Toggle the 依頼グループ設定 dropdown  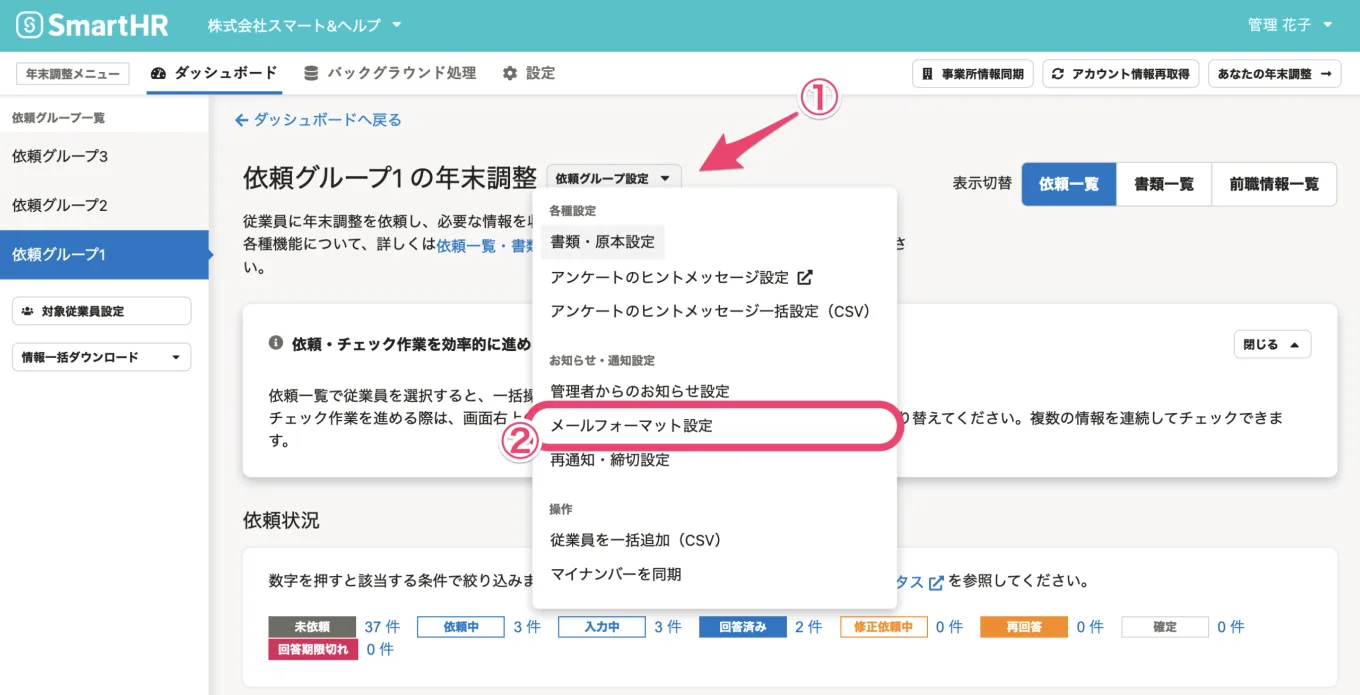tap(614, 178)
